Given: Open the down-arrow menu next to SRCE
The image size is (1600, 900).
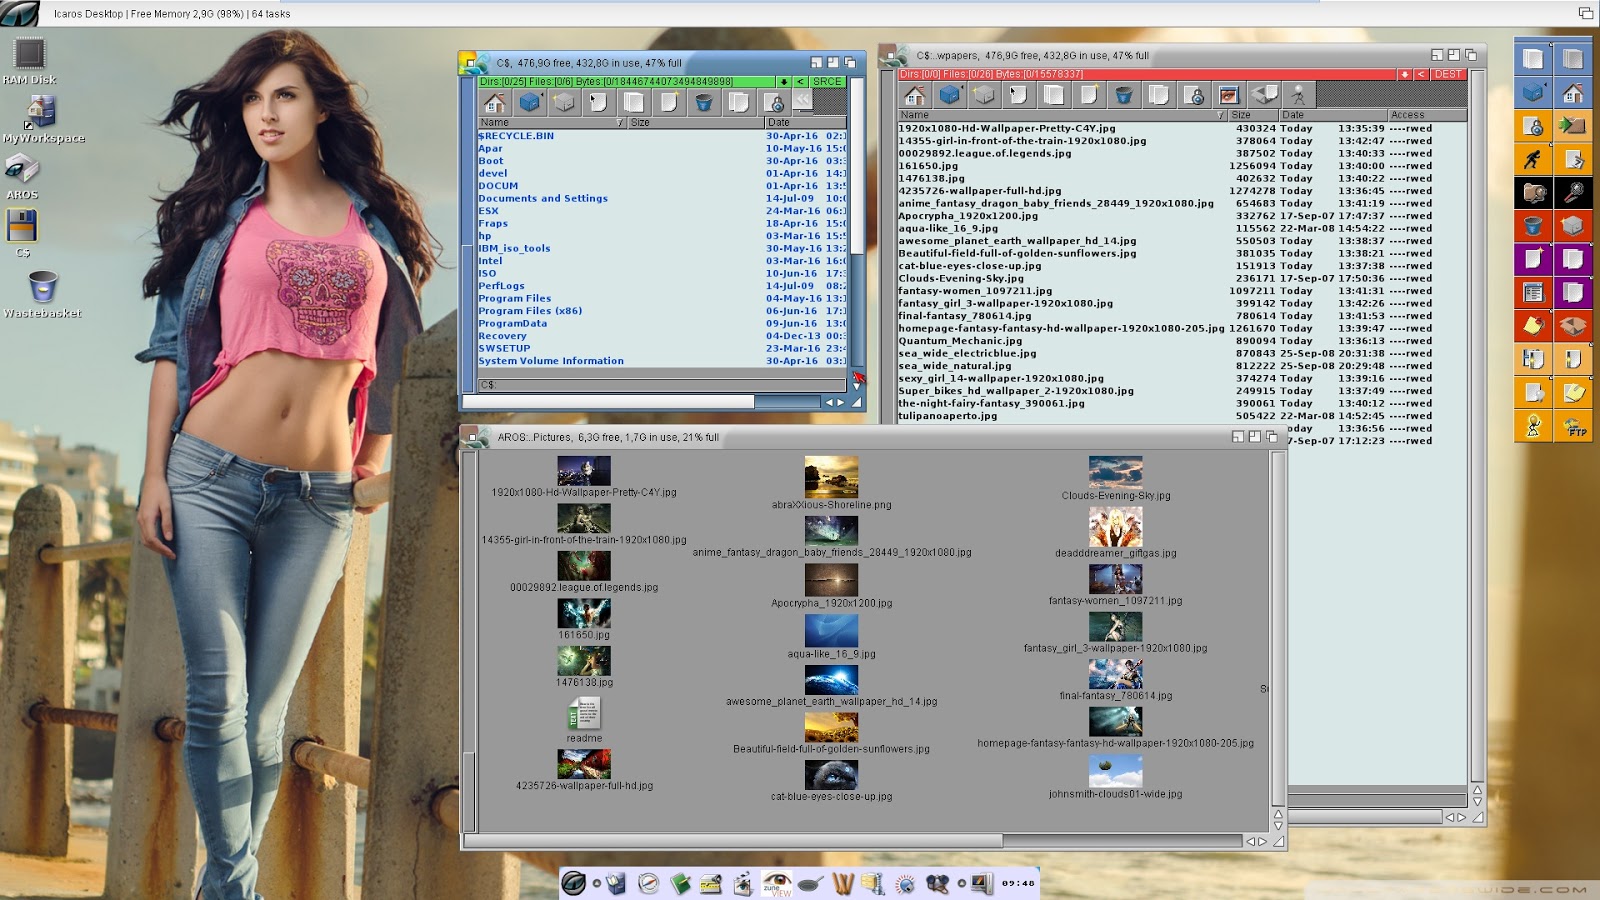Looking at the screenshot, I should [785, 82].
